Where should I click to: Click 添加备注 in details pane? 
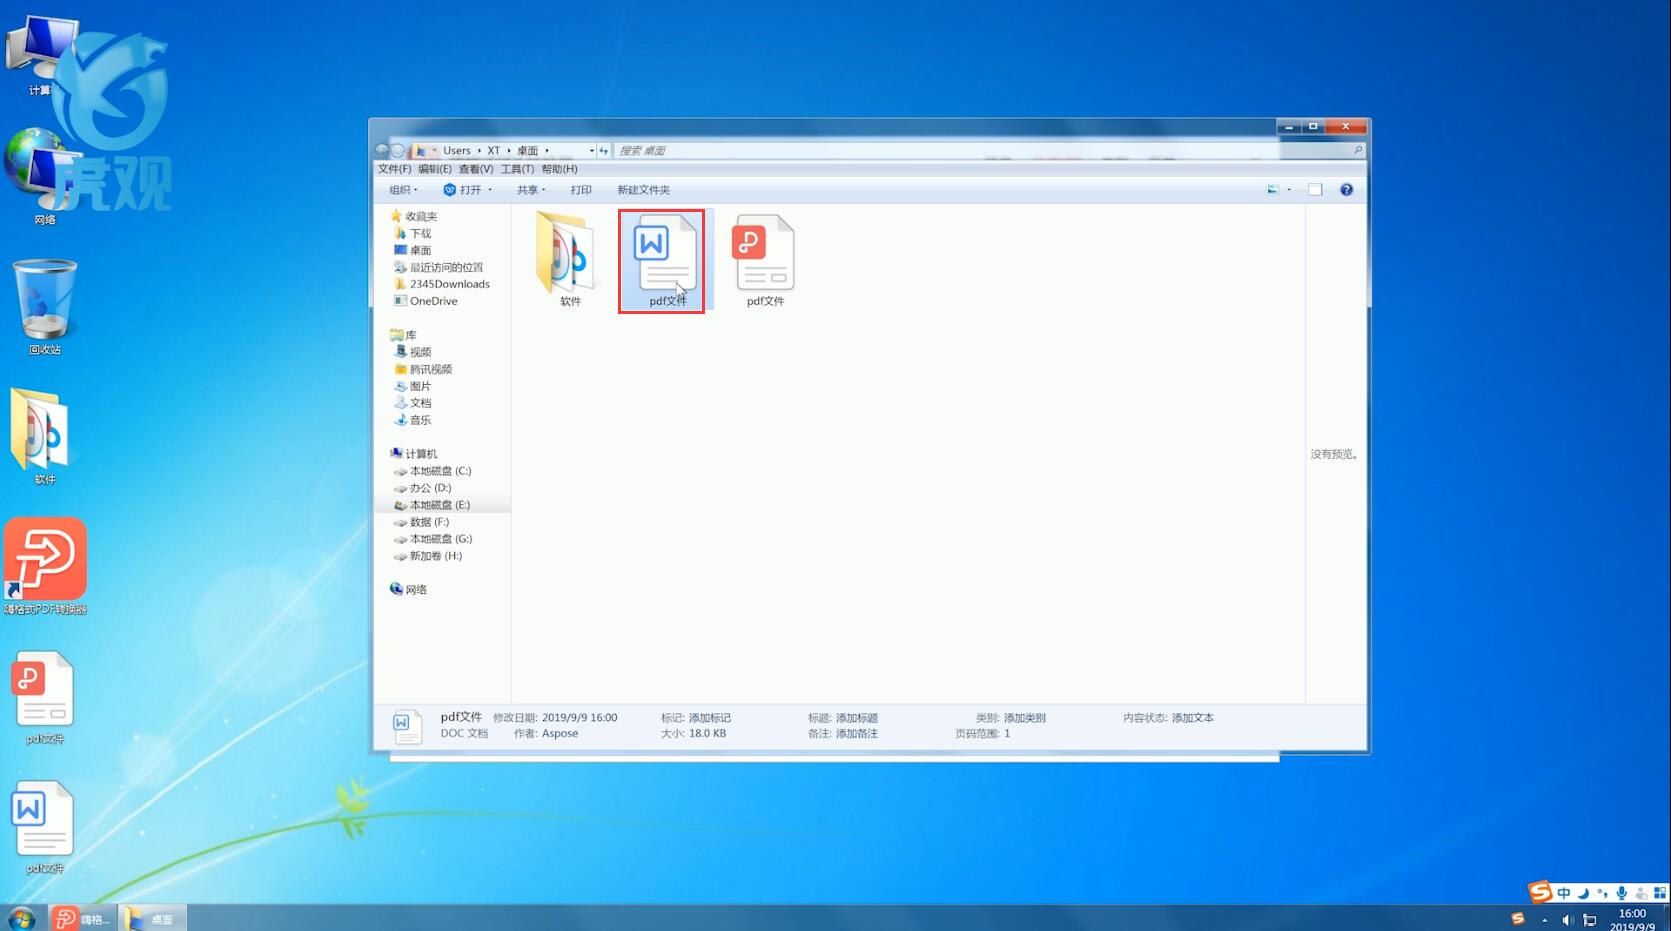(x=857, y=734)
